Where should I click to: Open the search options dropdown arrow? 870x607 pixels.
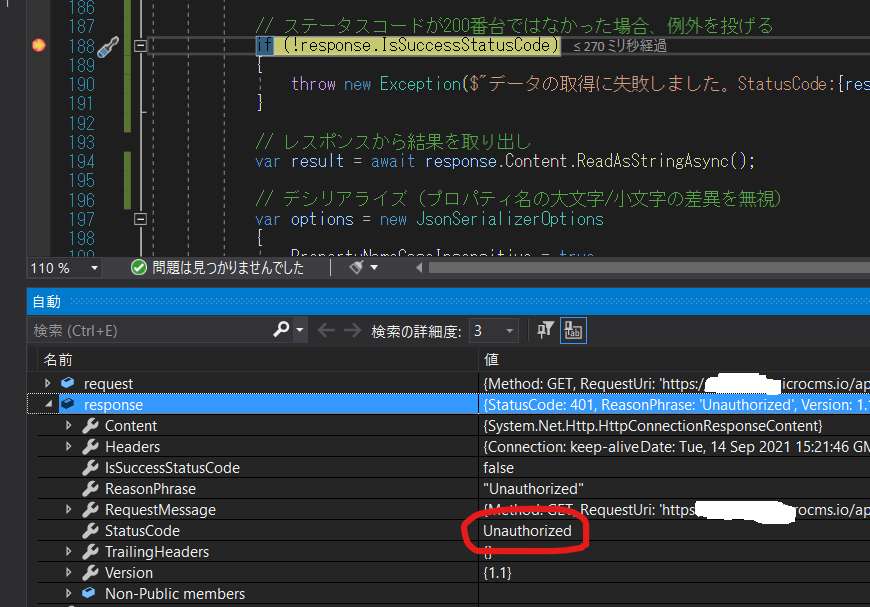pyautogui.click(x=300, y=330)
